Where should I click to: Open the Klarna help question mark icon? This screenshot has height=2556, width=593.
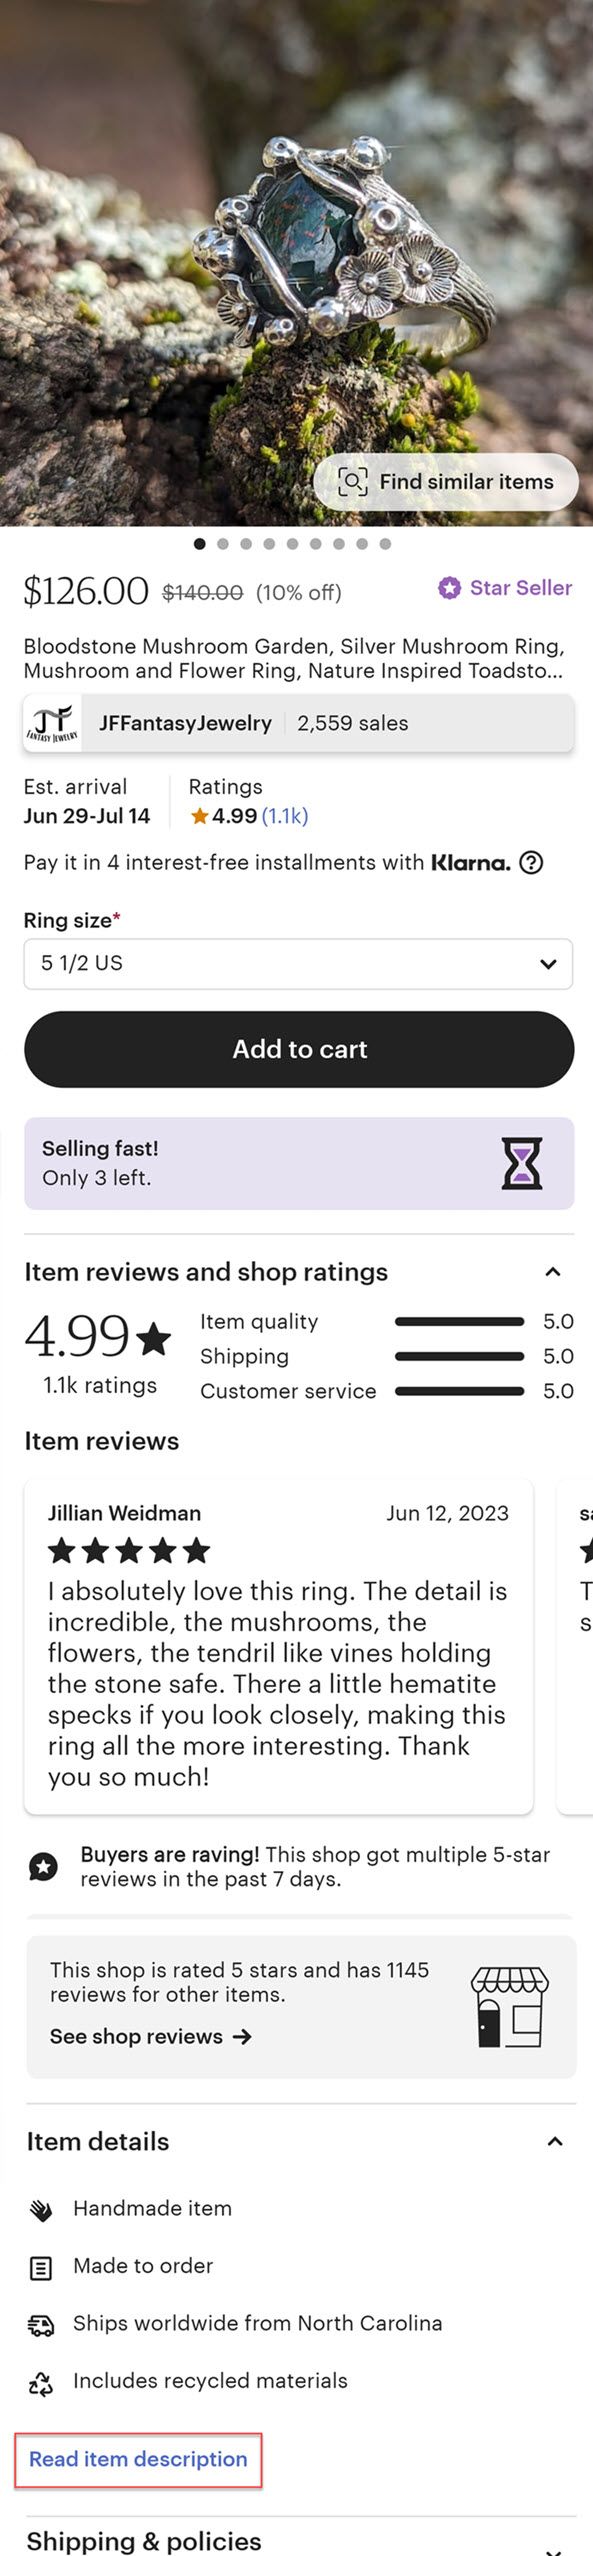[x=532, y=863]
